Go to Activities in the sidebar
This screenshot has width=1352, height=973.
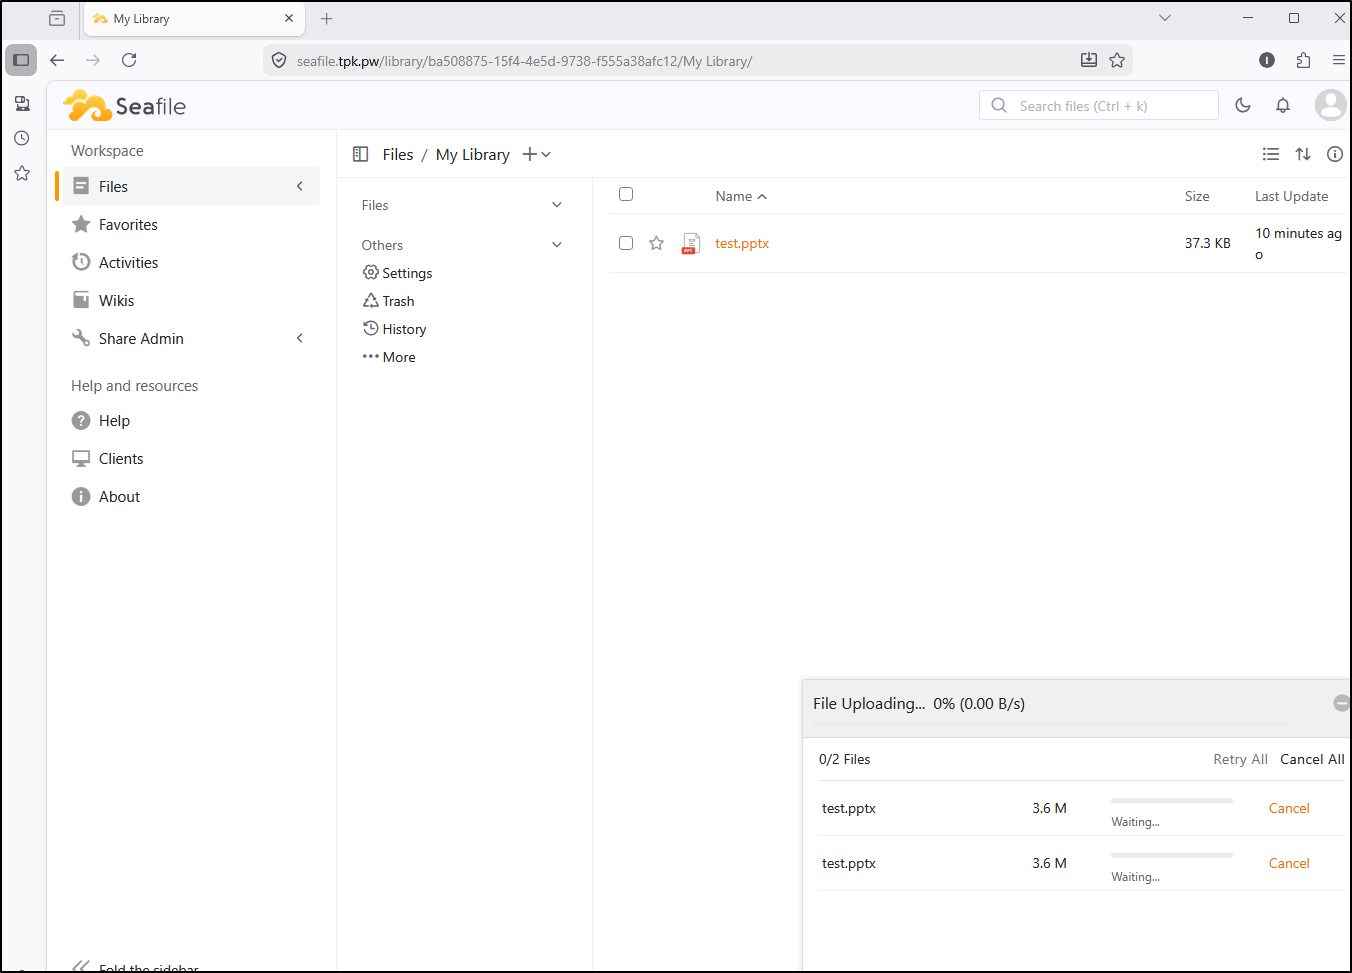[128, 263]
